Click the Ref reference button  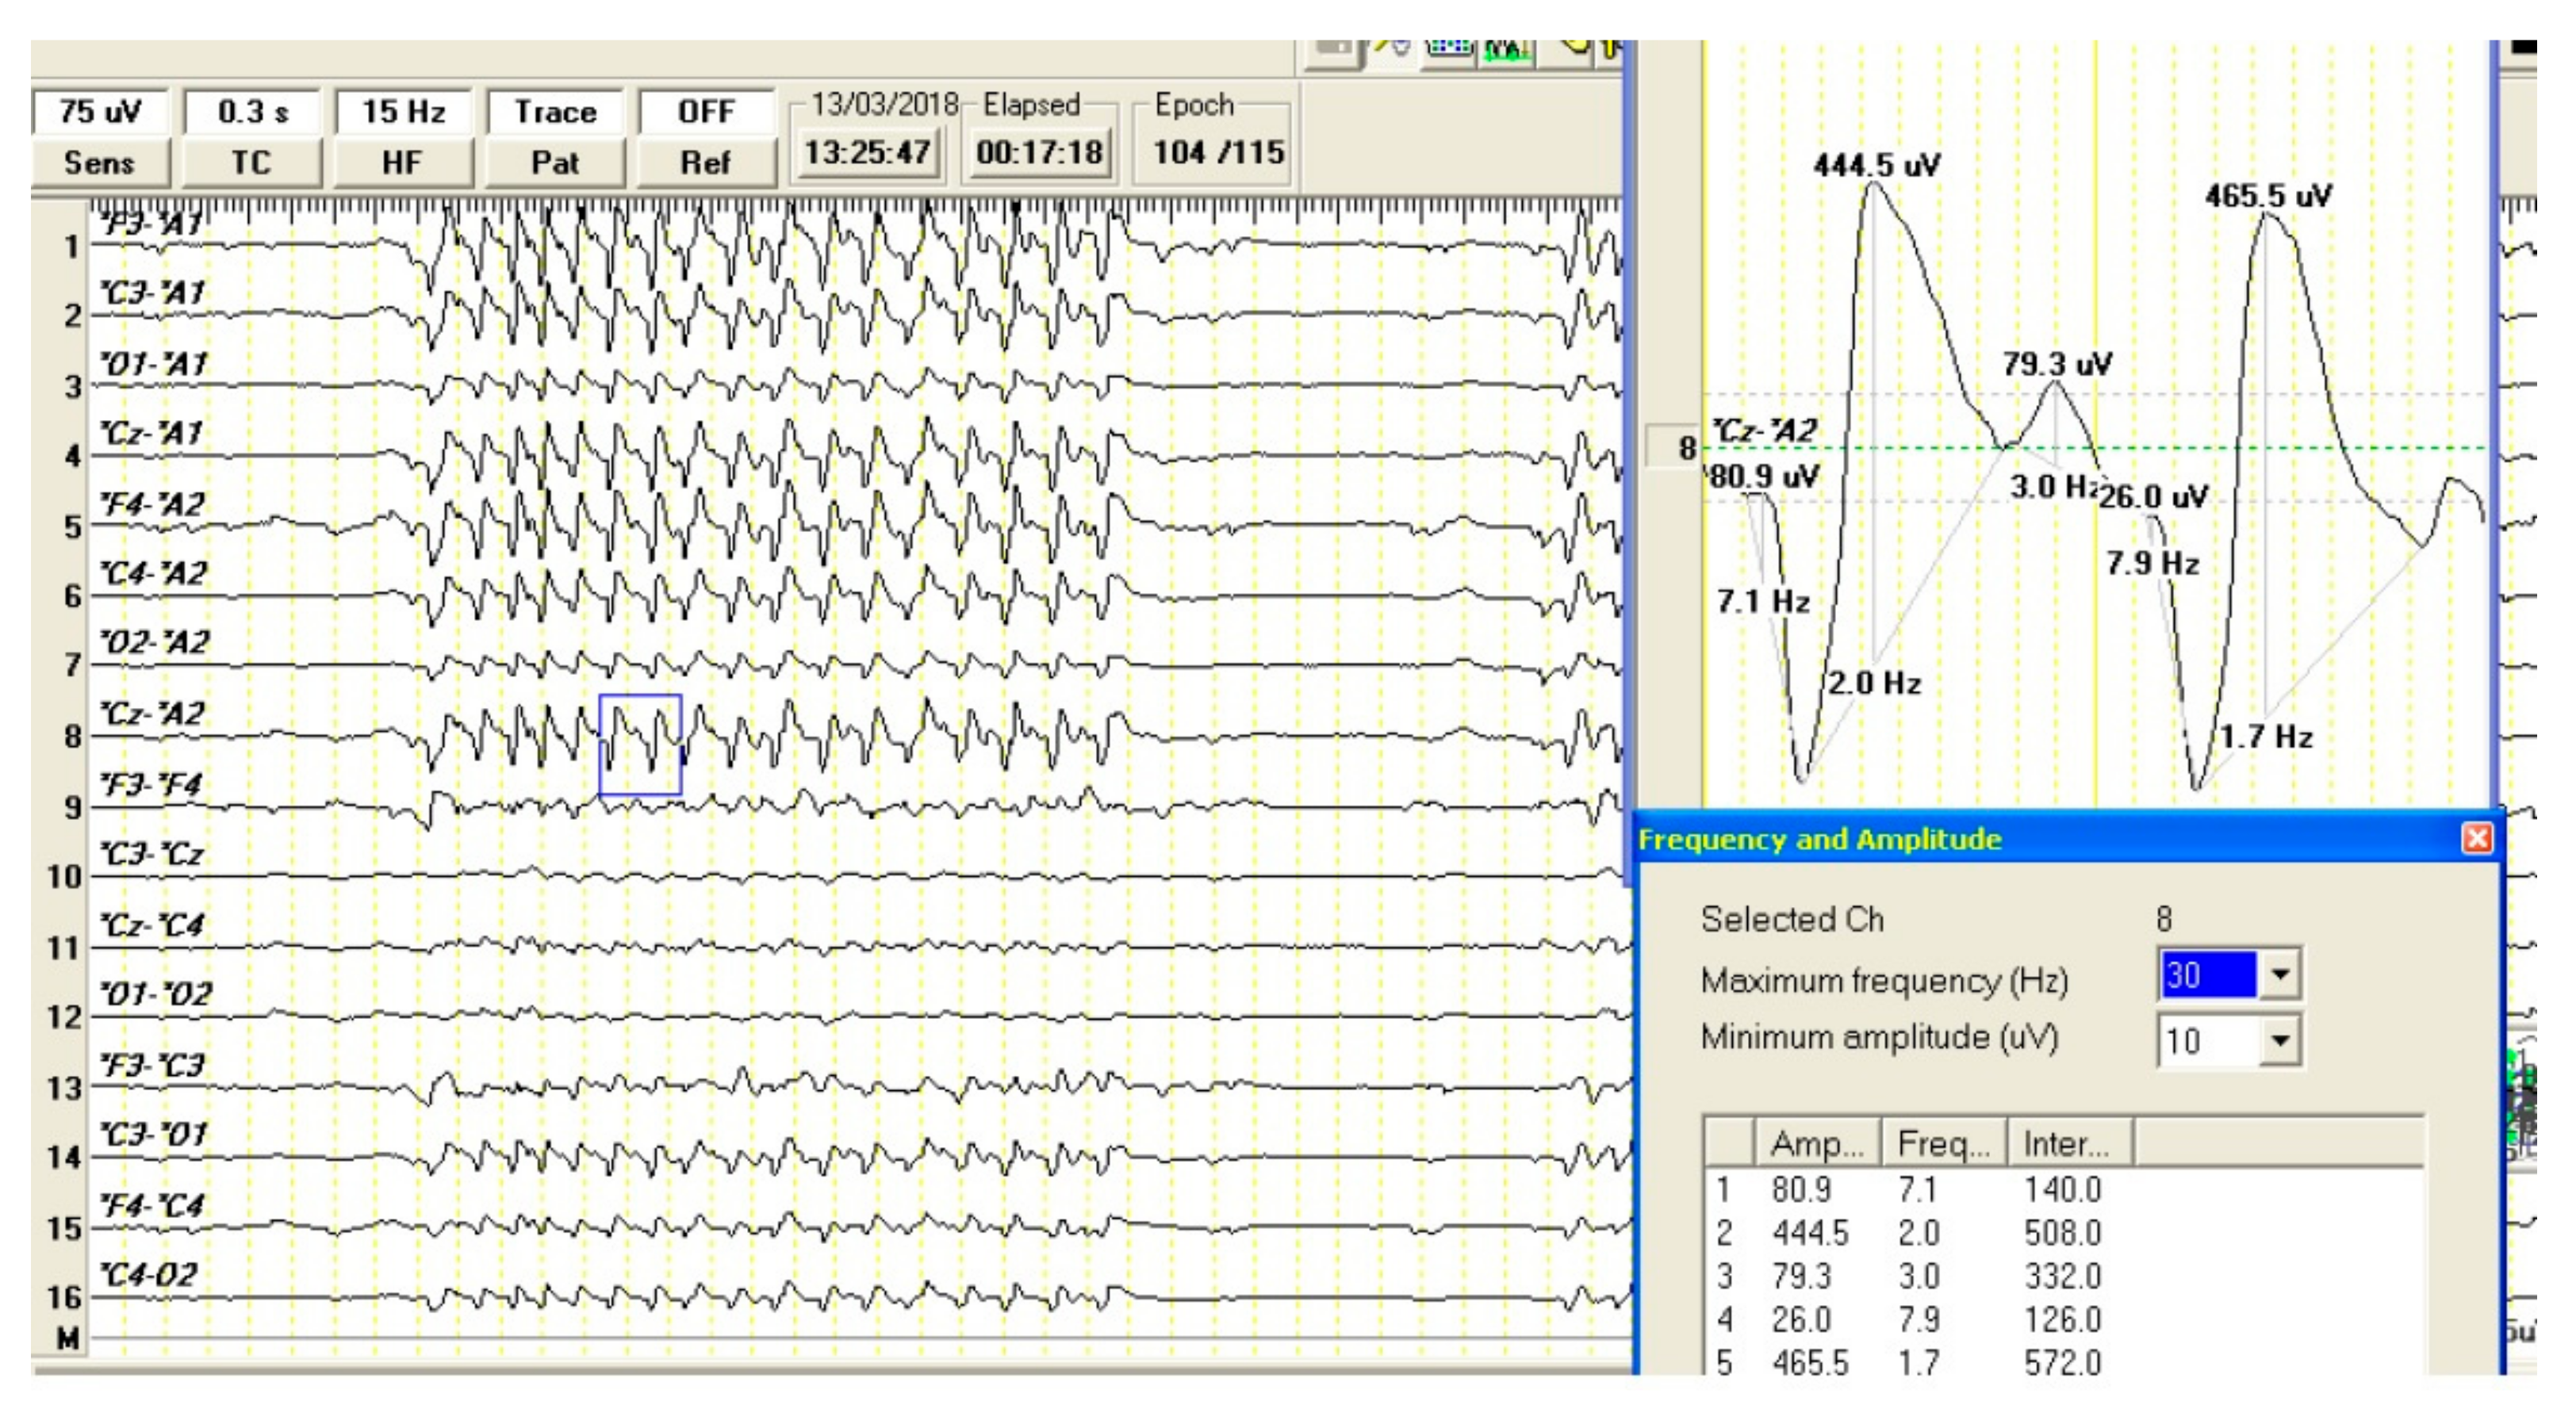coord(706,162)
